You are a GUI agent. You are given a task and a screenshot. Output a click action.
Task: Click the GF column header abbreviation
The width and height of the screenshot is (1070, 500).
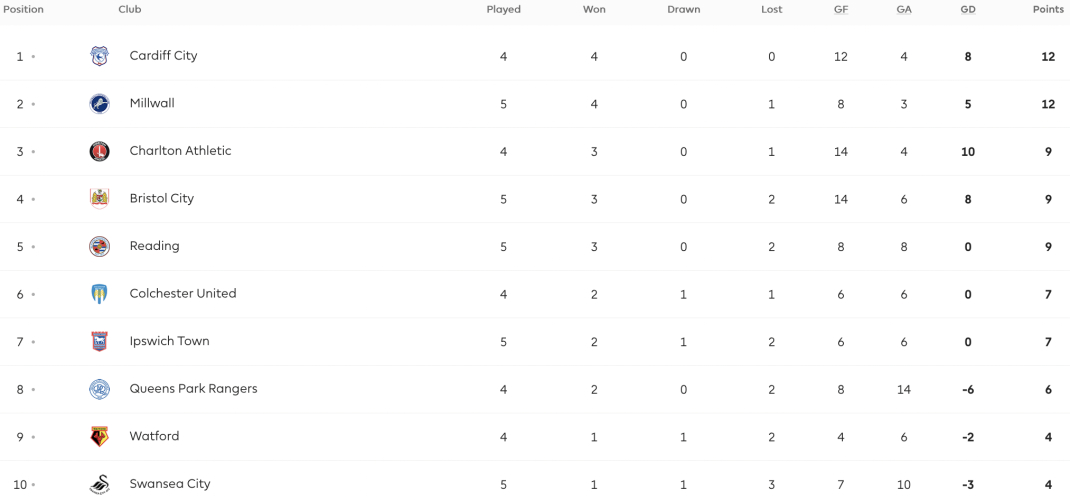coord(841,10)
